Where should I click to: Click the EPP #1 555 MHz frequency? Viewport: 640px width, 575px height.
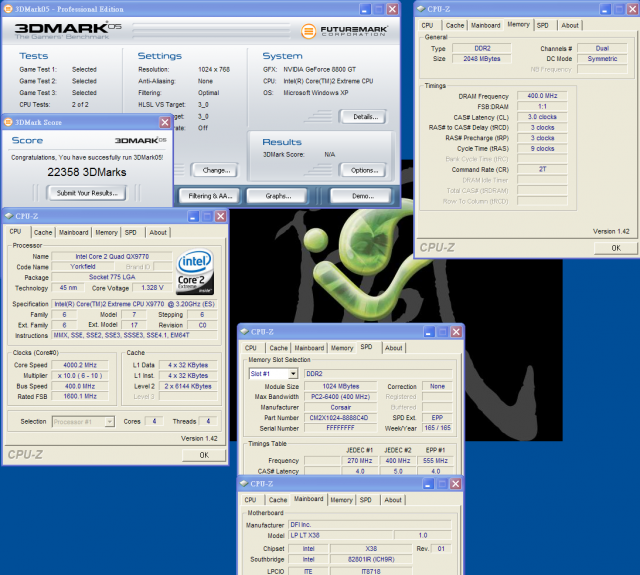tap(435, 461)
